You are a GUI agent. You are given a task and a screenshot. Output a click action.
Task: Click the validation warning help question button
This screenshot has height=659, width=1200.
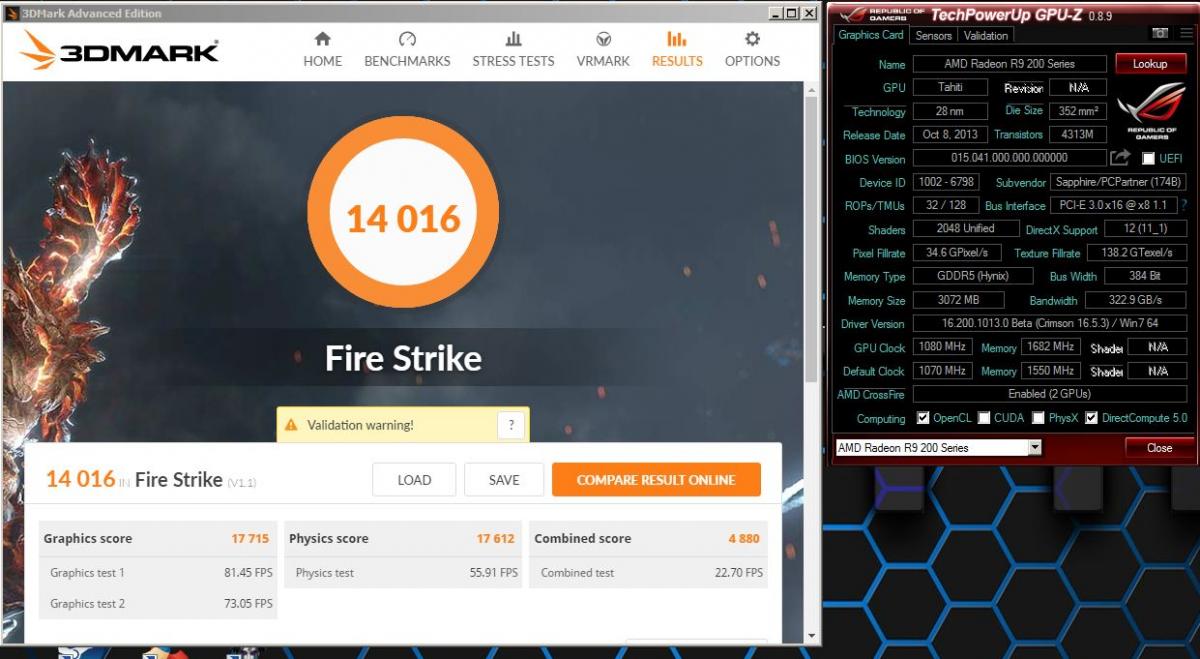pyautogui.click(x=511, y=425)
